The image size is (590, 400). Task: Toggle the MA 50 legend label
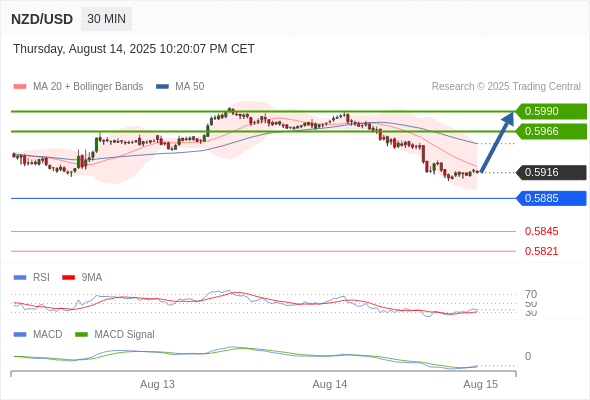coord(190,87)
